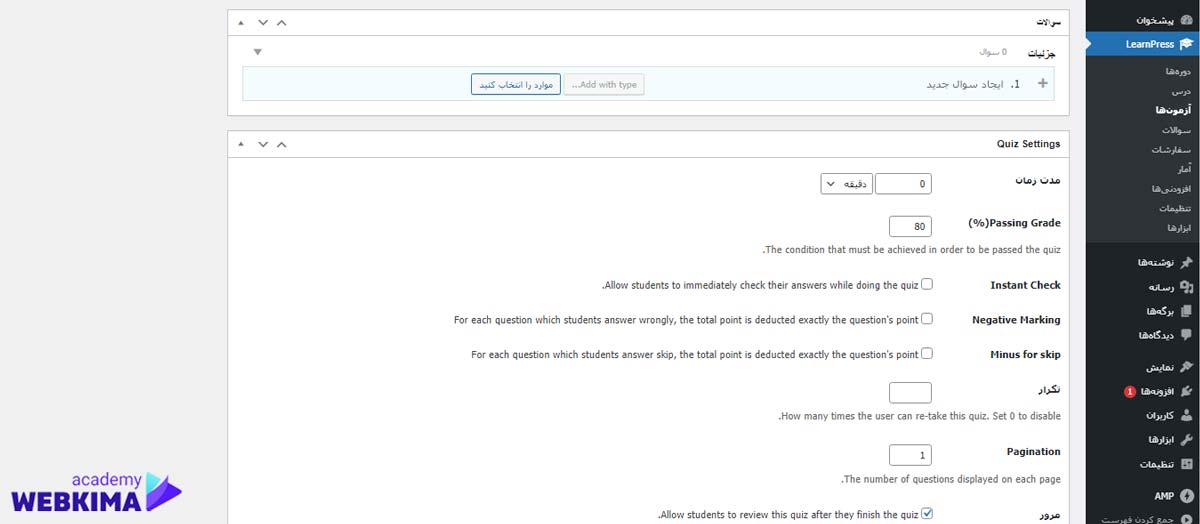Open the plugins (افزونه‌ها) icon
This screenshot has width=1200, height=524.
point(1186,391)
